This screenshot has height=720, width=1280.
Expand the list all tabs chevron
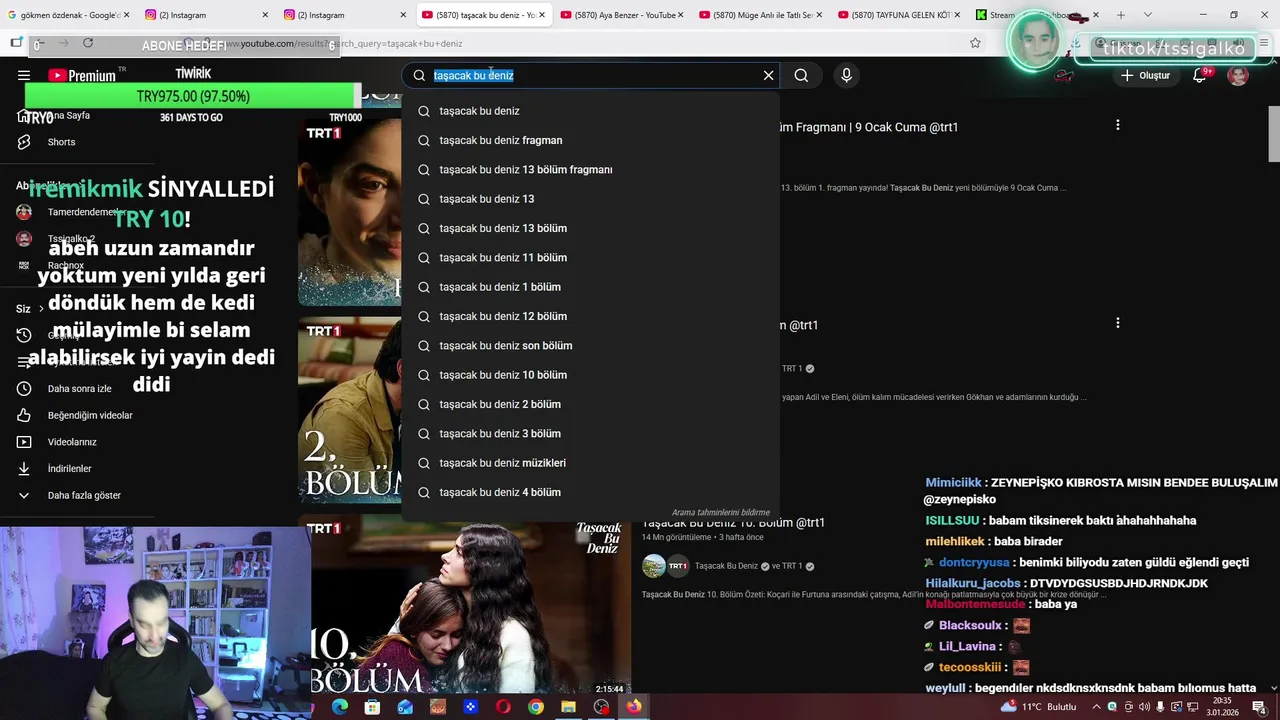[x=1148, y=15]
